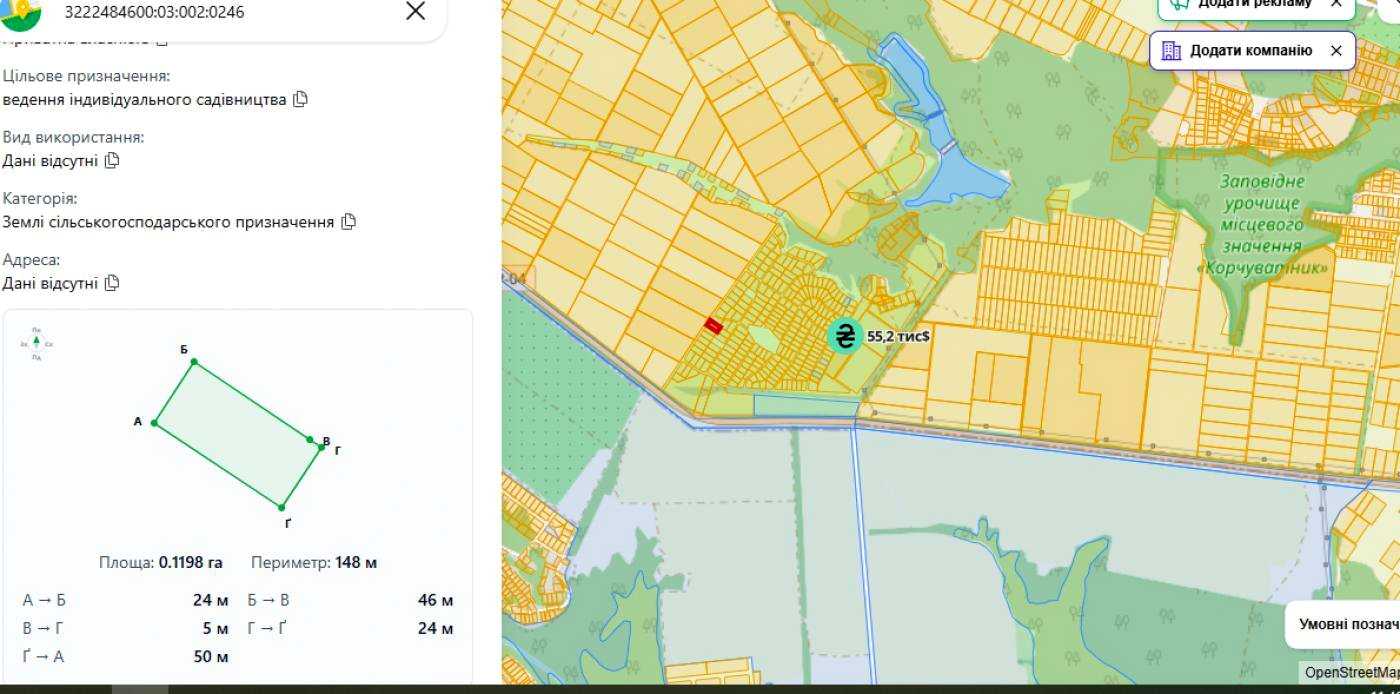Viewport: 1400px width, 694px height.
Task: Click the "В → Г" 5 м side row
Action: coord(126,628)
